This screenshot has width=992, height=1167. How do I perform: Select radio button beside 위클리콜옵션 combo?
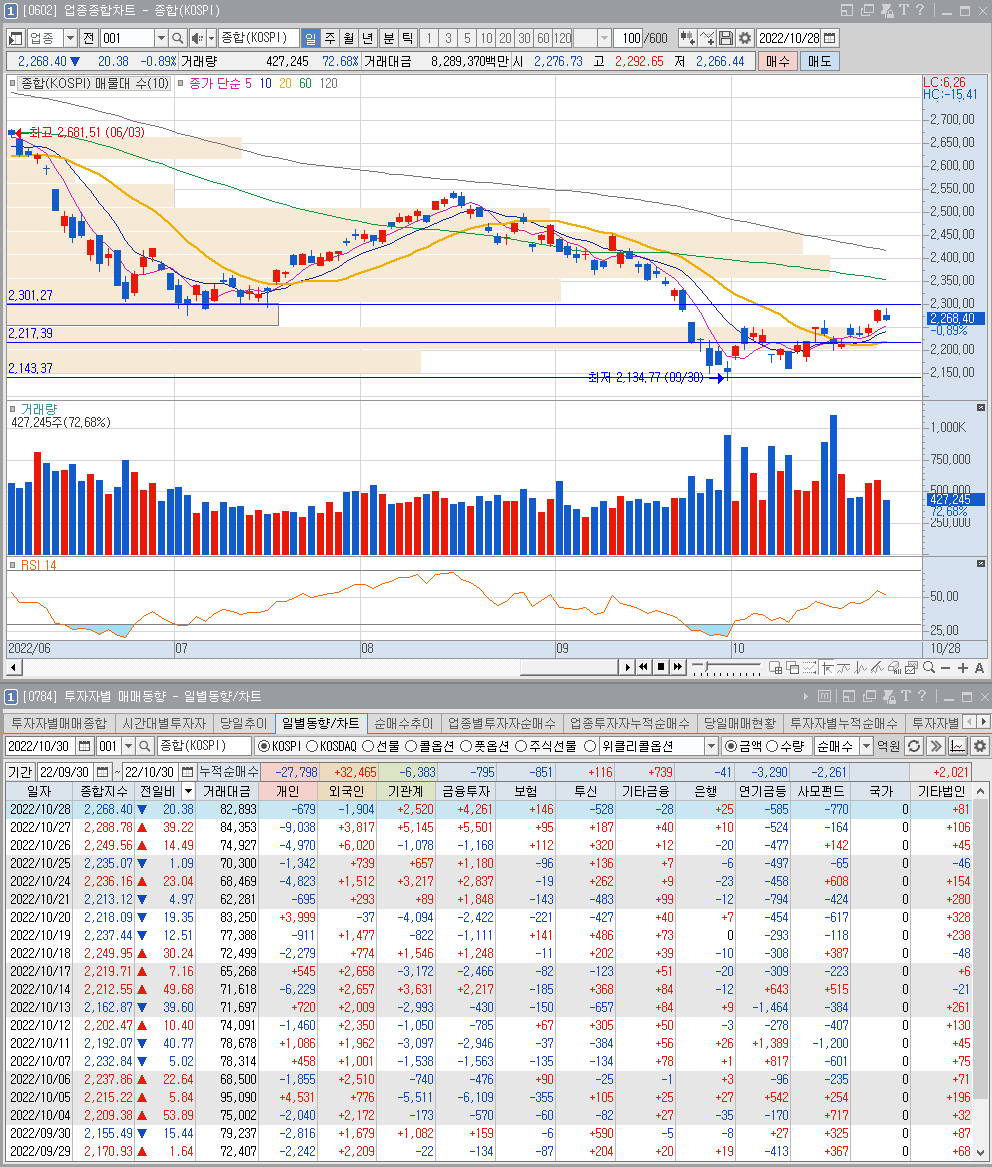point(590,746)
